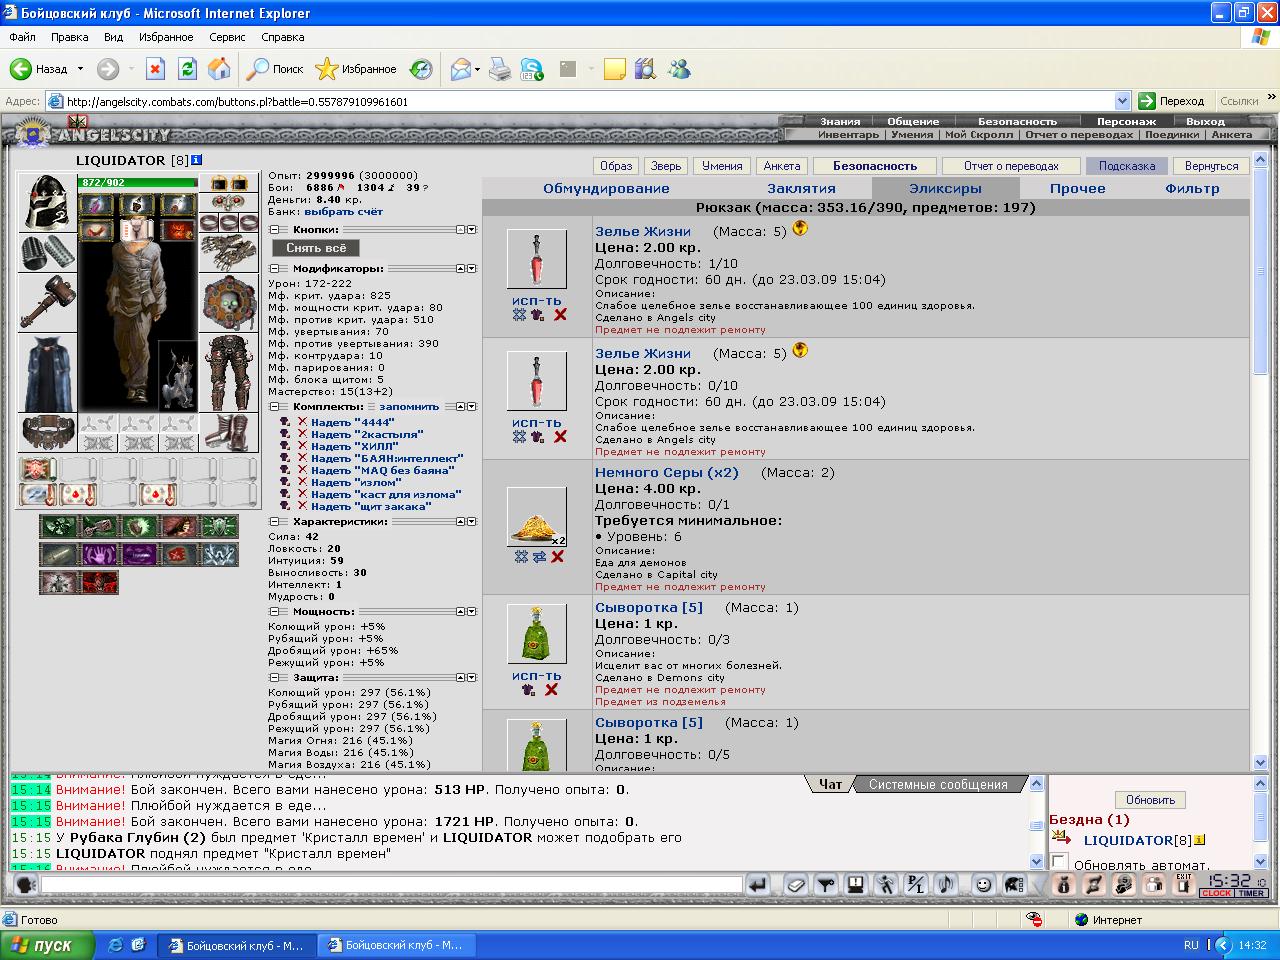Click the helmet equipment slot
The image size is (1280, 960).
tap(48, 203)
